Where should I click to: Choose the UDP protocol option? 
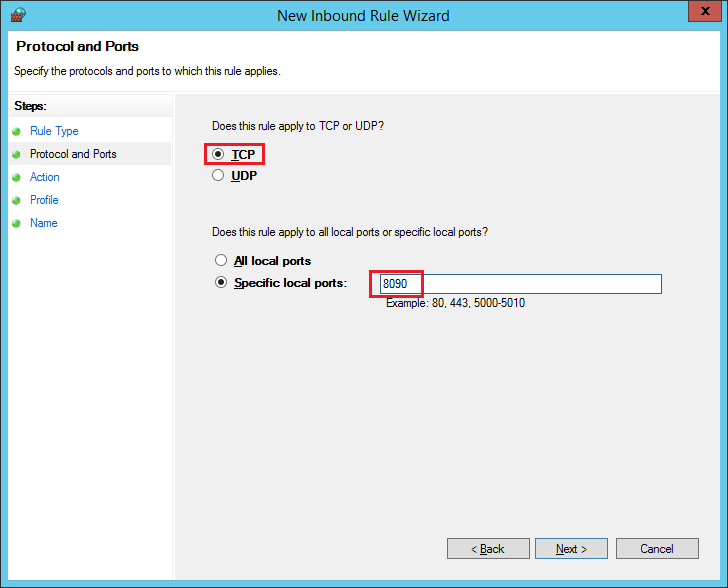(x=219, y=176)
